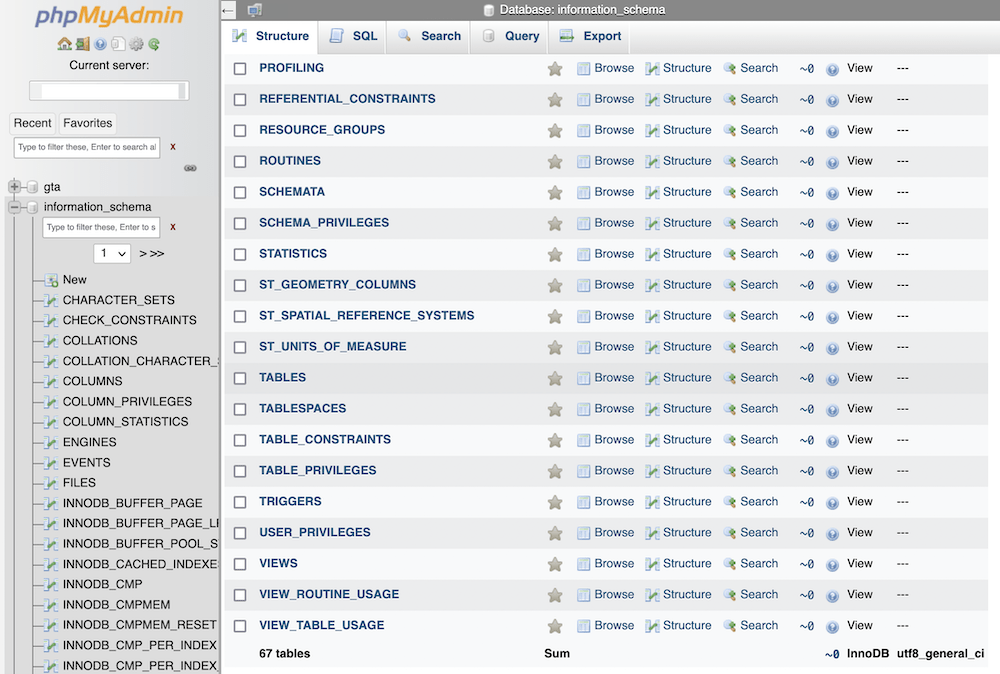The width and height of the screenshot is (1000, 674).
Task: Clear the top navigation filter with red X
Action: 173,147
